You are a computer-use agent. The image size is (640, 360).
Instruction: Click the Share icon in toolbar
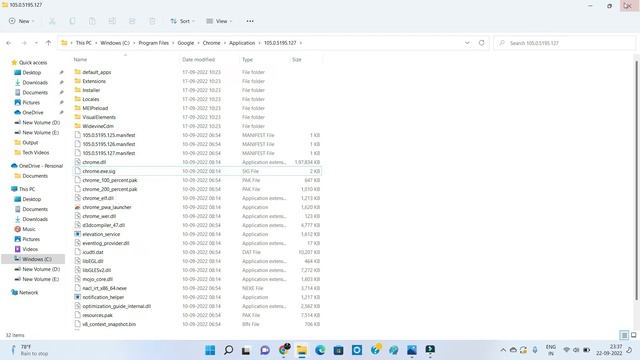(132, 21)
